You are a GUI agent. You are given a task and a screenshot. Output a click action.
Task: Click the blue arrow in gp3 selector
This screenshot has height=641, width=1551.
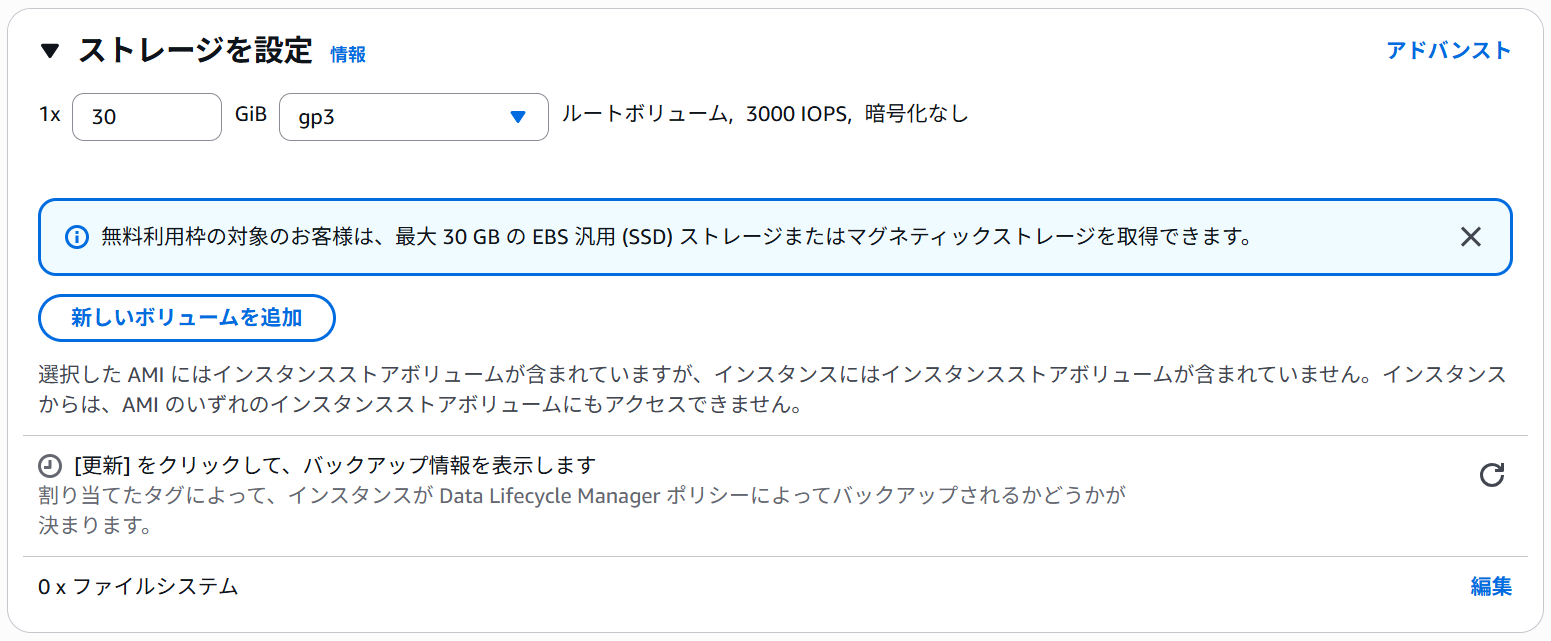[x=517, y=117]
